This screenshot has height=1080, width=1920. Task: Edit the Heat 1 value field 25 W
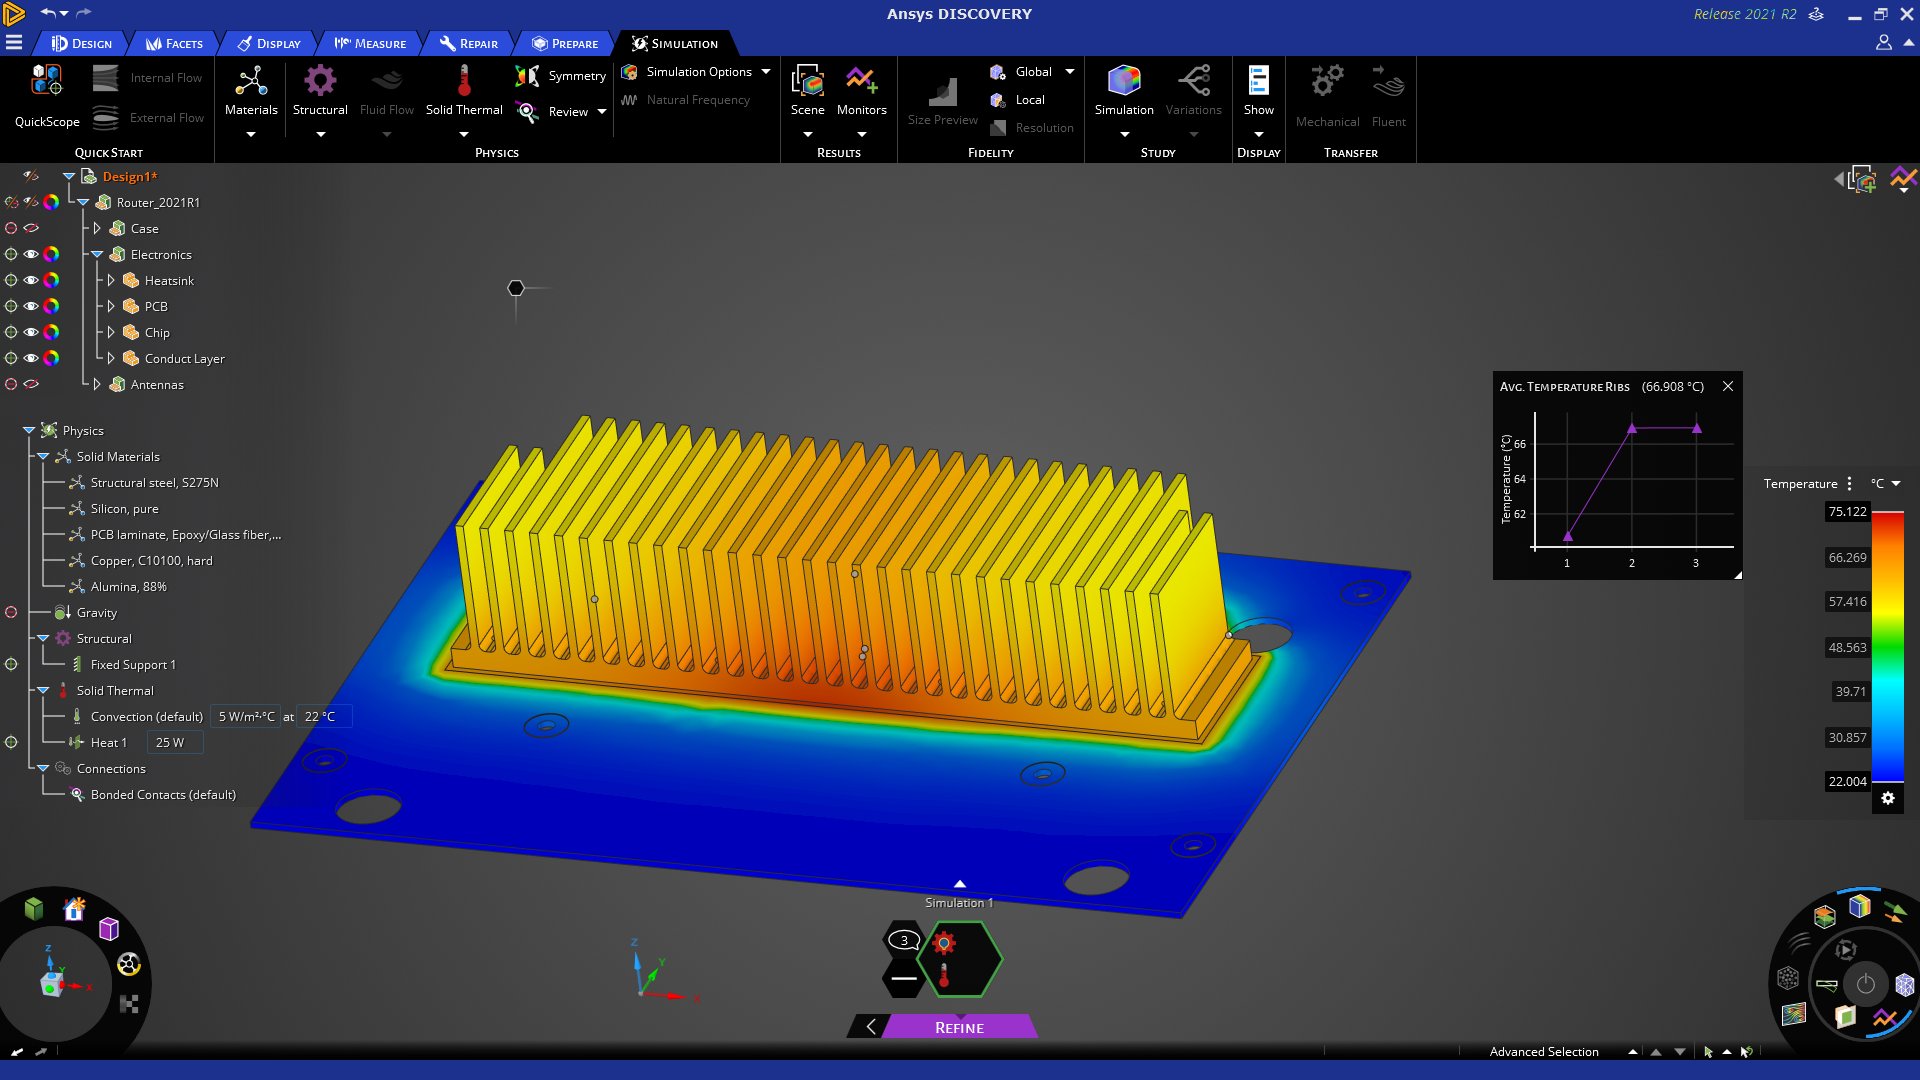[175, 743]
